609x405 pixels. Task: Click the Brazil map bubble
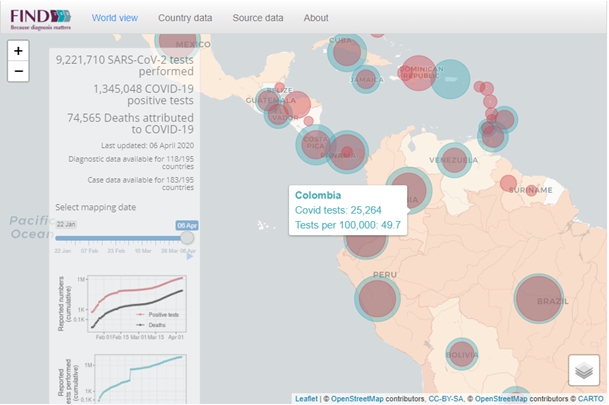click(538, 298)
